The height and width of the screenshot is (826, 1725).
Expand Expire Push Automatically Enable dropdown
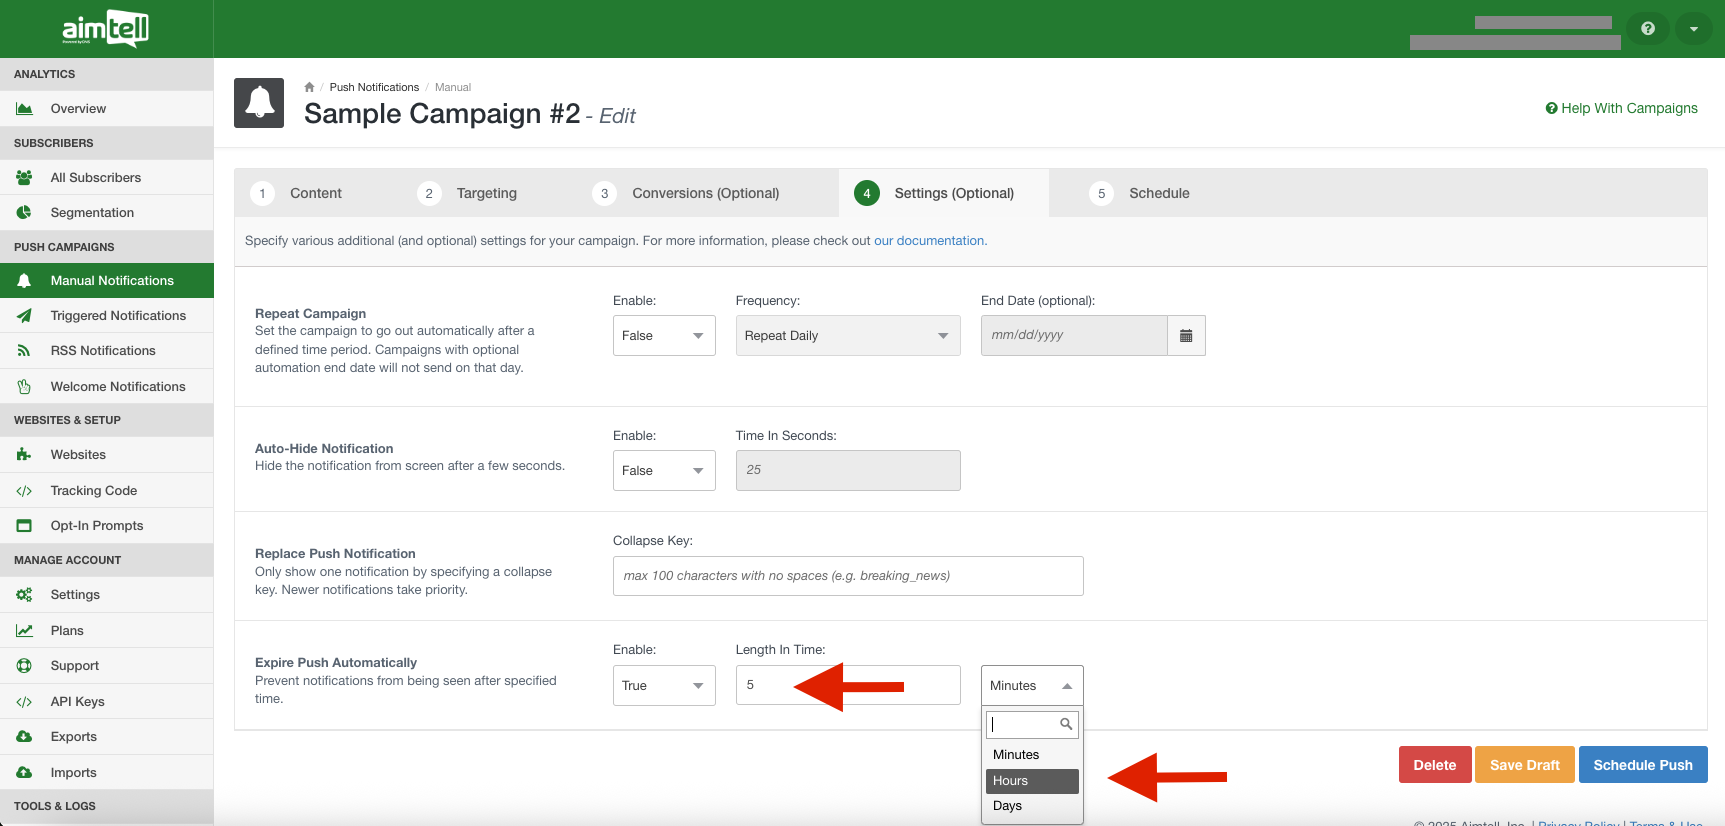click(x=663, y=686)
